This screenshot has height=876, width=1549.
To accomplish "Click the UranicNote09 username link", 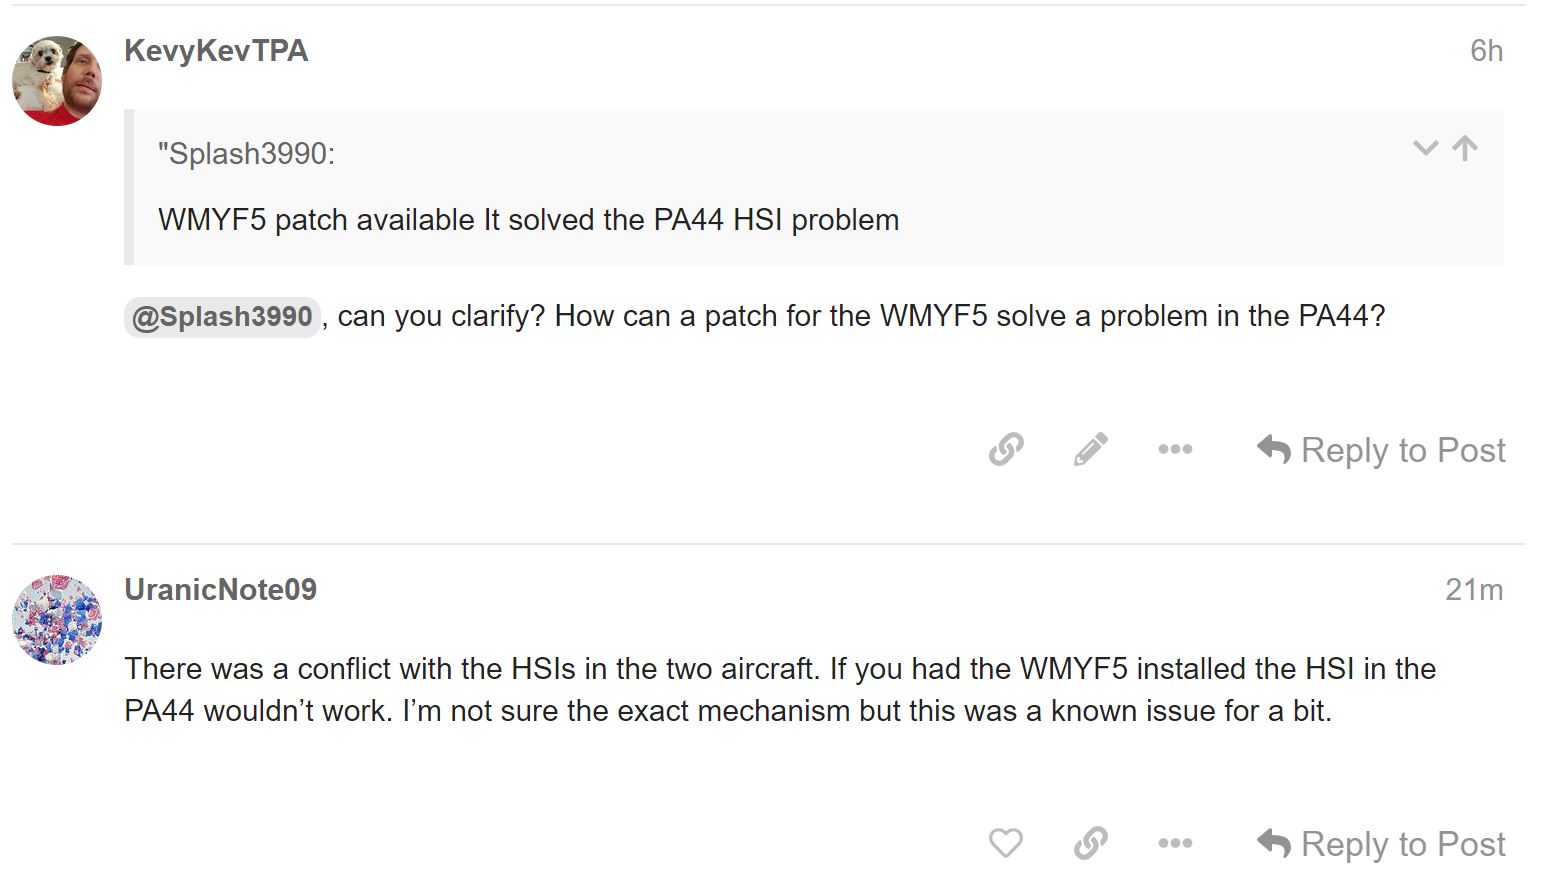I will 220,590.
